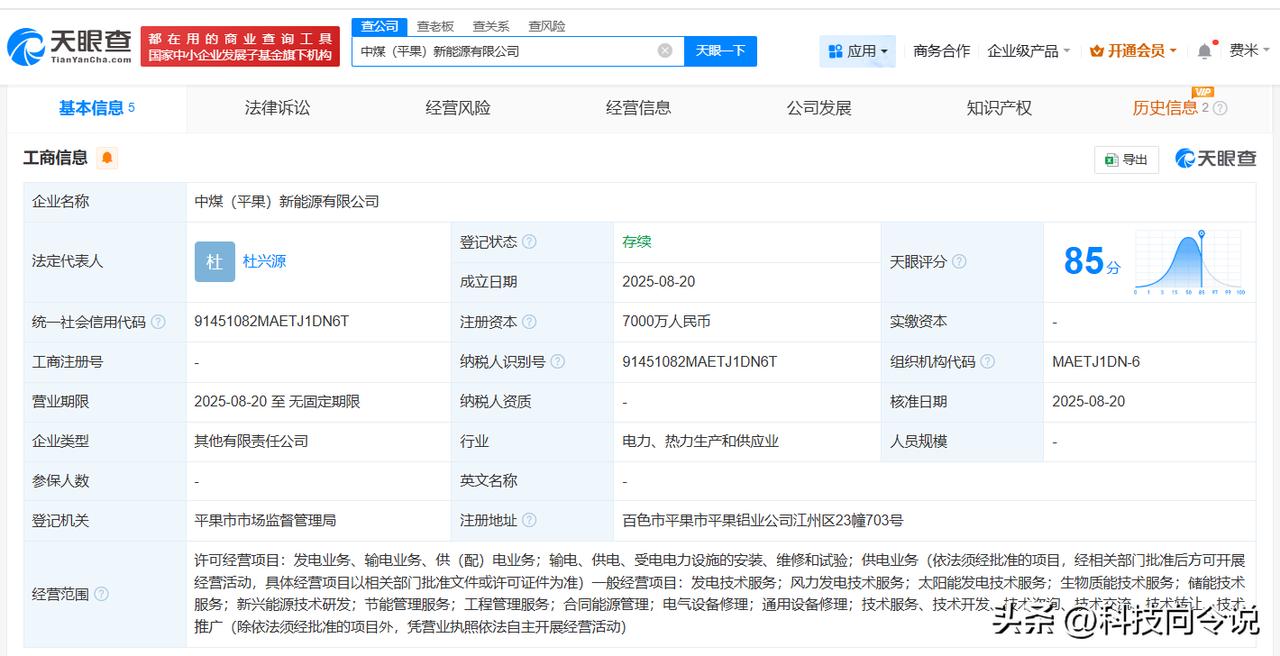Open legal representative 杜兴源 profile link

pos(264,261)
